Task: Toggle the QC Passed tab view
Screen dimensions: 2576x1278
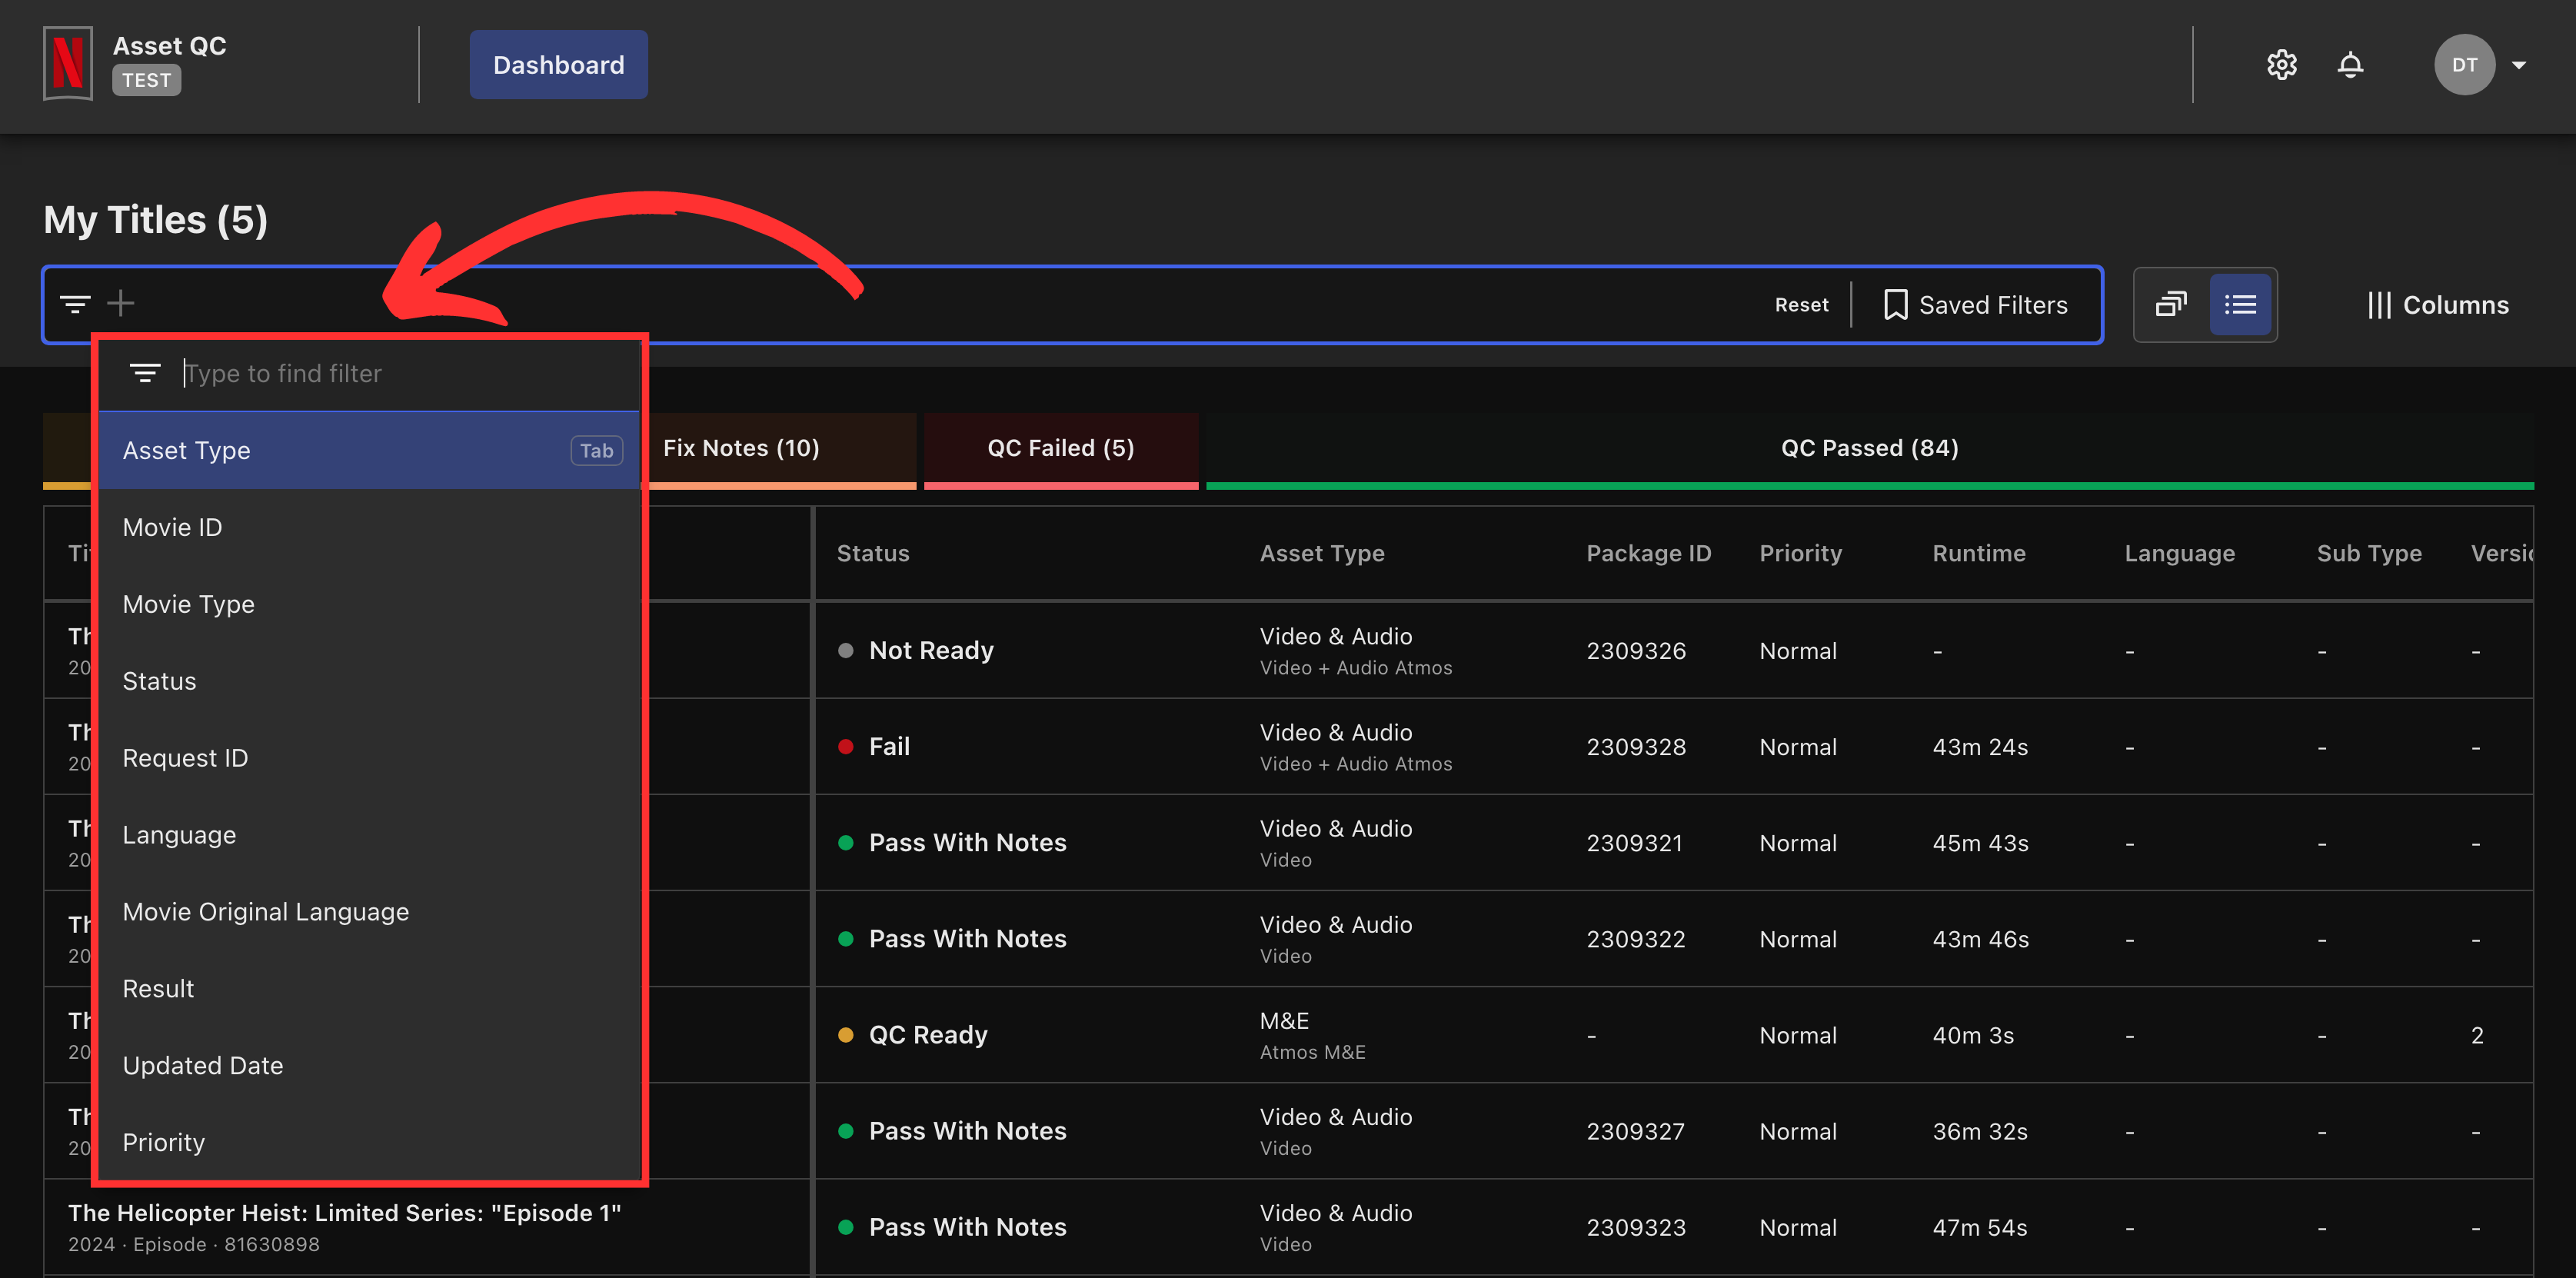Action: pos(1869,445)
